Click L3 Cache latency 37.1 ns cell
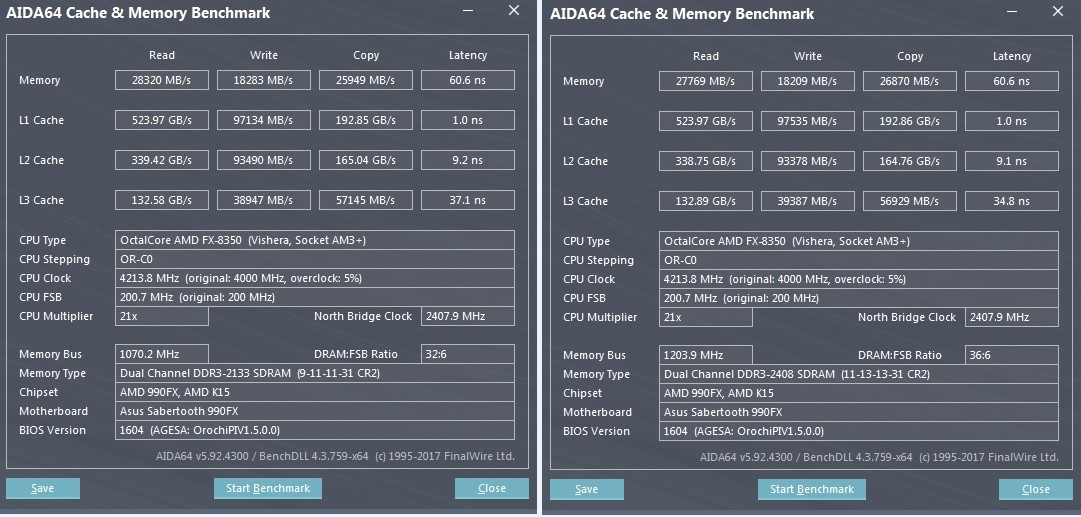The width and height of the screenshot is (1081, 517). pos(468,200)
